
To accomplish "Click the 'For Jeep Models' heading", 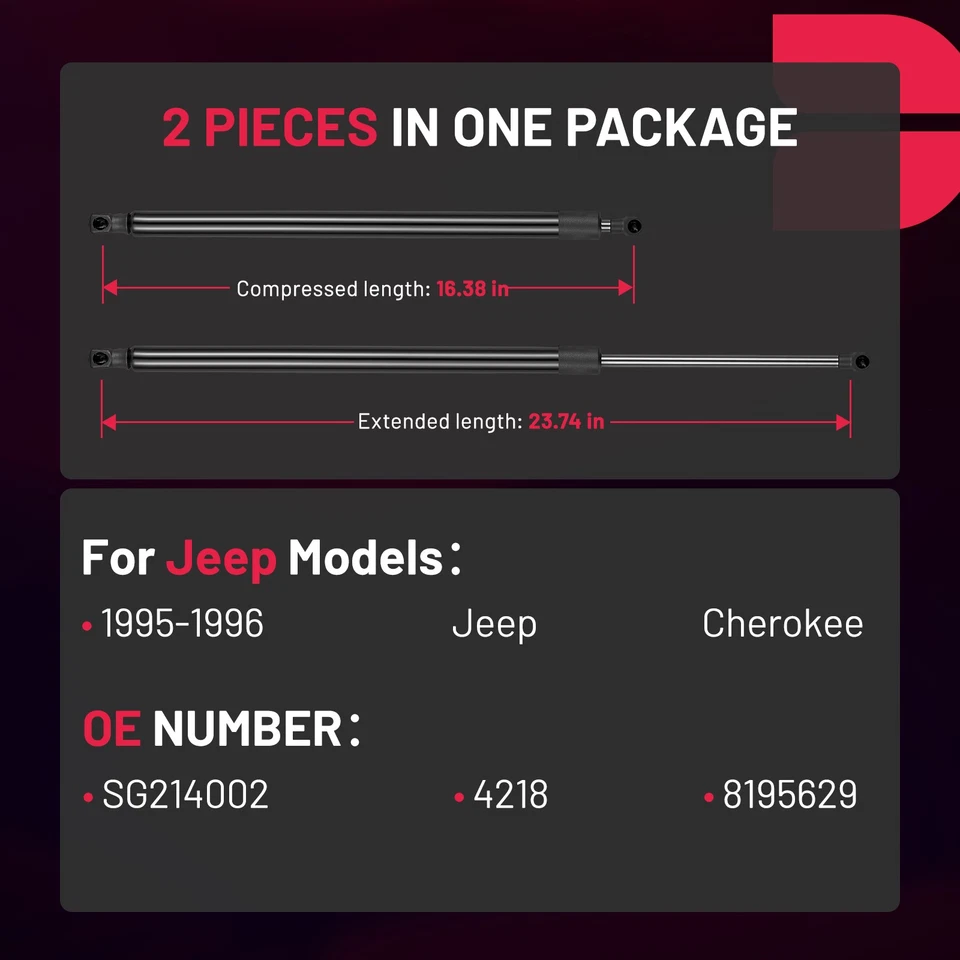I will (x=271, y=558).
